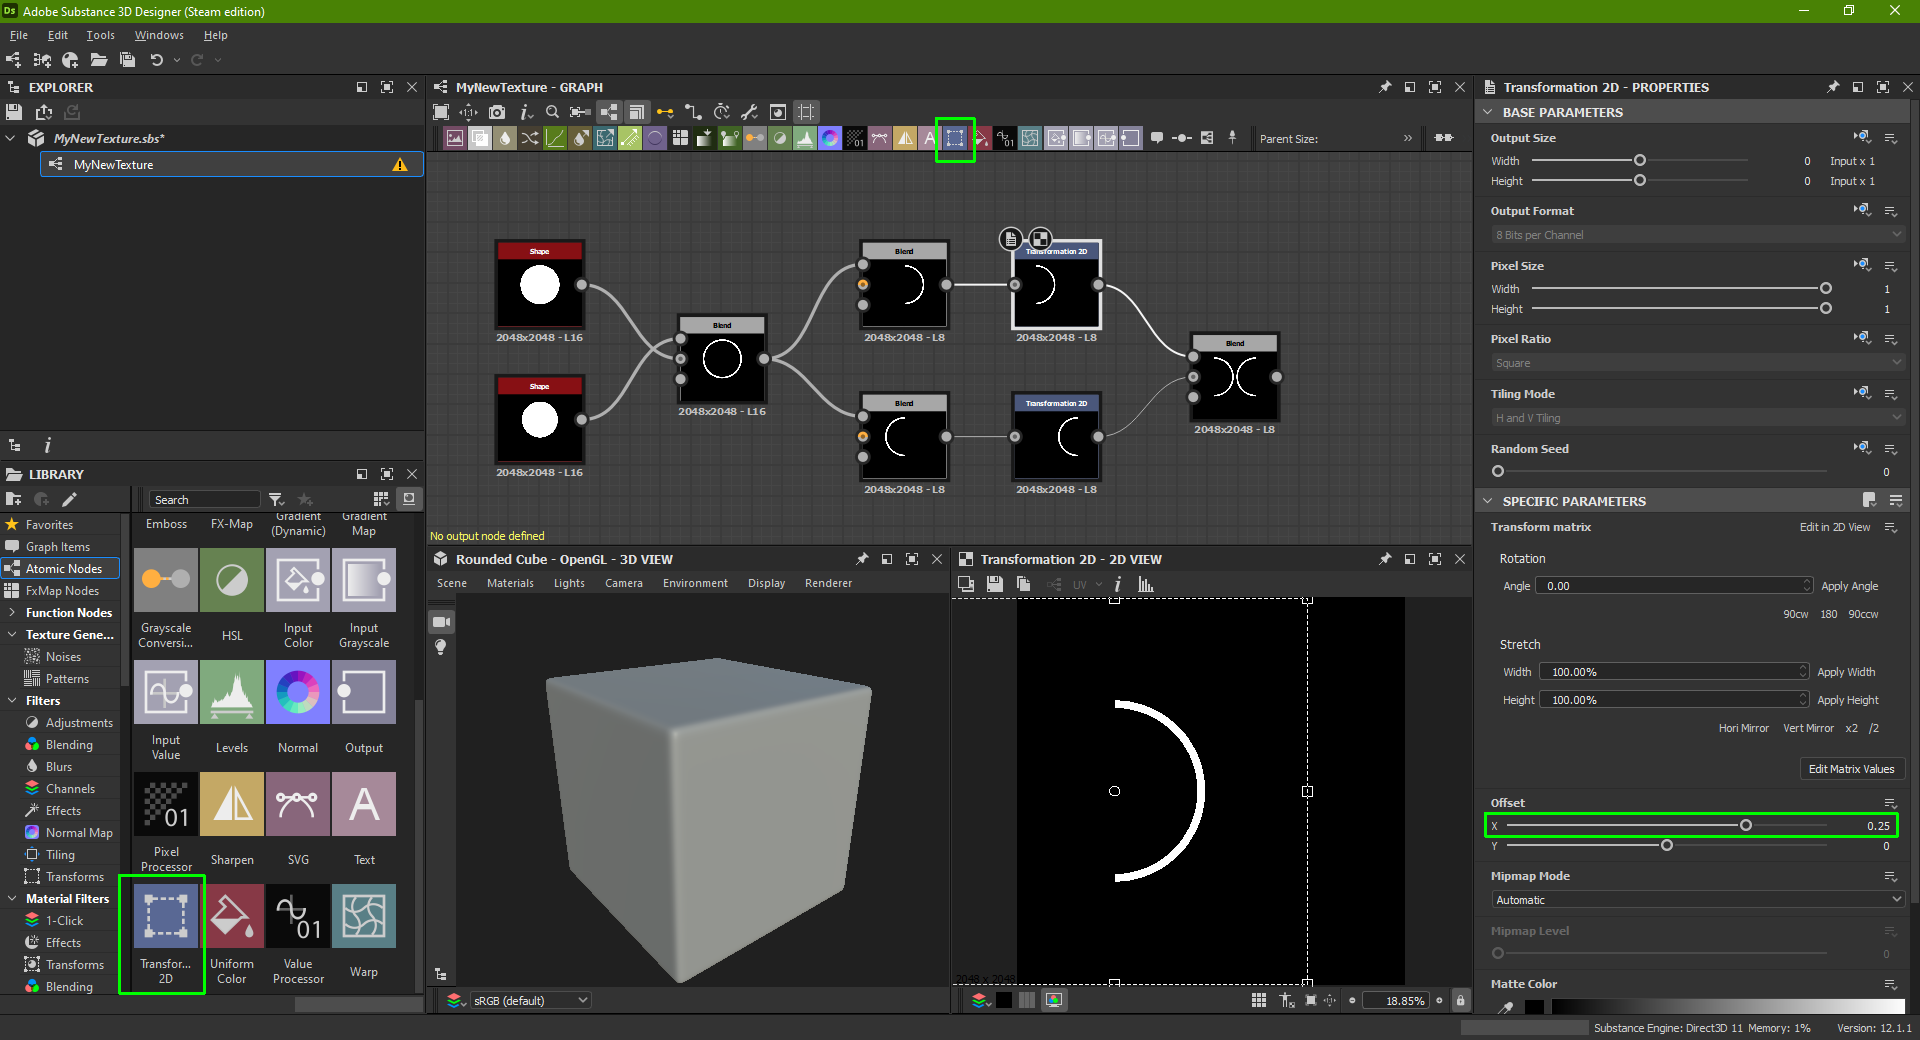Open the Tools menu
Image resolution: width=1920 pixels, height=1040 pixels.
point(100,35)
